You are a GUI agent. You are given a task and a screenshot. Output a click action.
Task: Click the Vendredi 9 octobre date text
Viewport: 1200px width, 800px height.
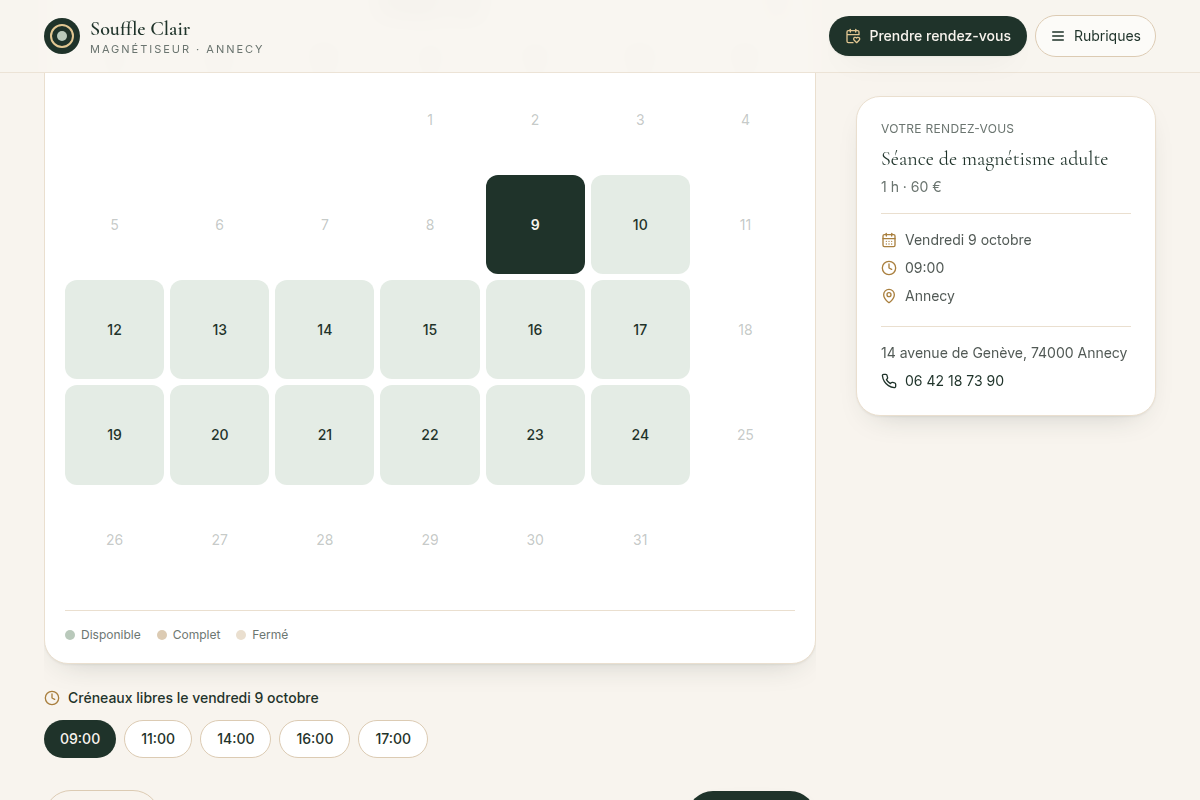[x=968, y=240]
